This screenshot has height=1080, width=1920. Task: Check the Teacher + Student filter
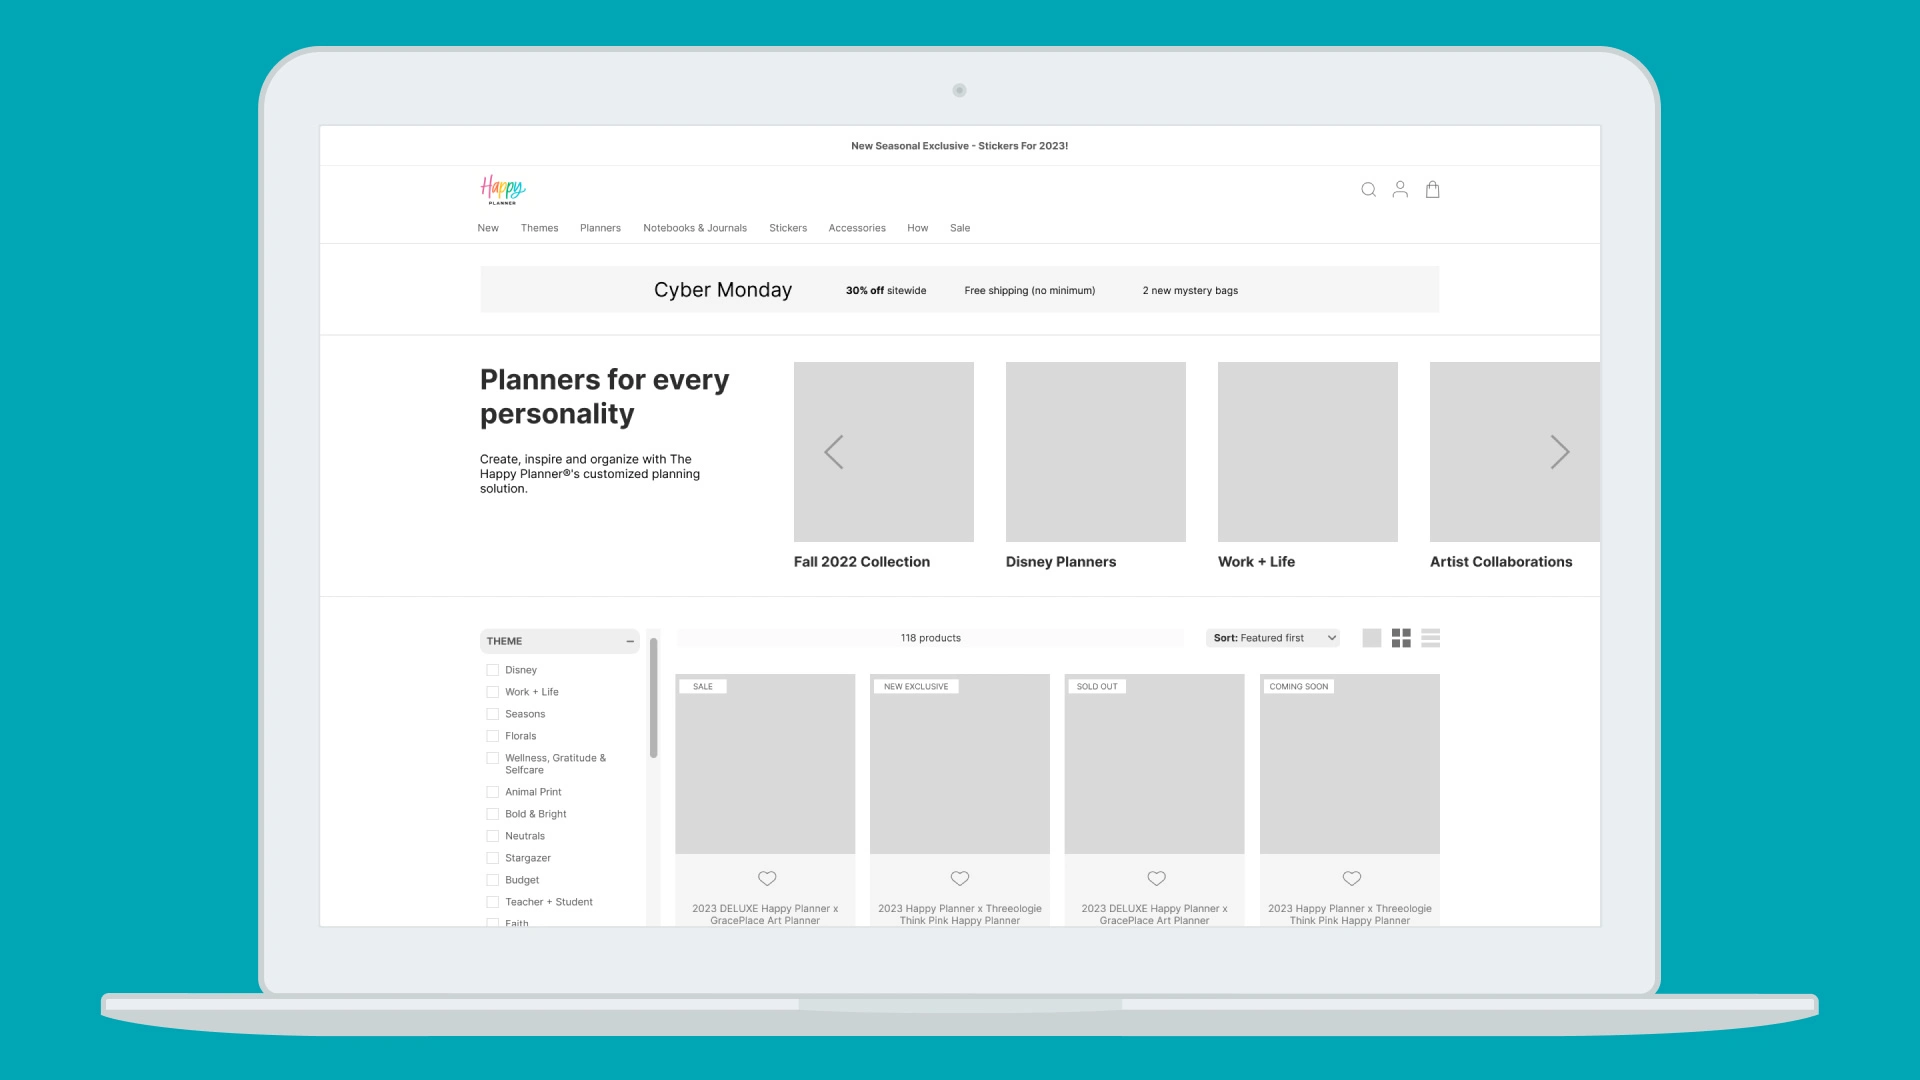(492, 902)
